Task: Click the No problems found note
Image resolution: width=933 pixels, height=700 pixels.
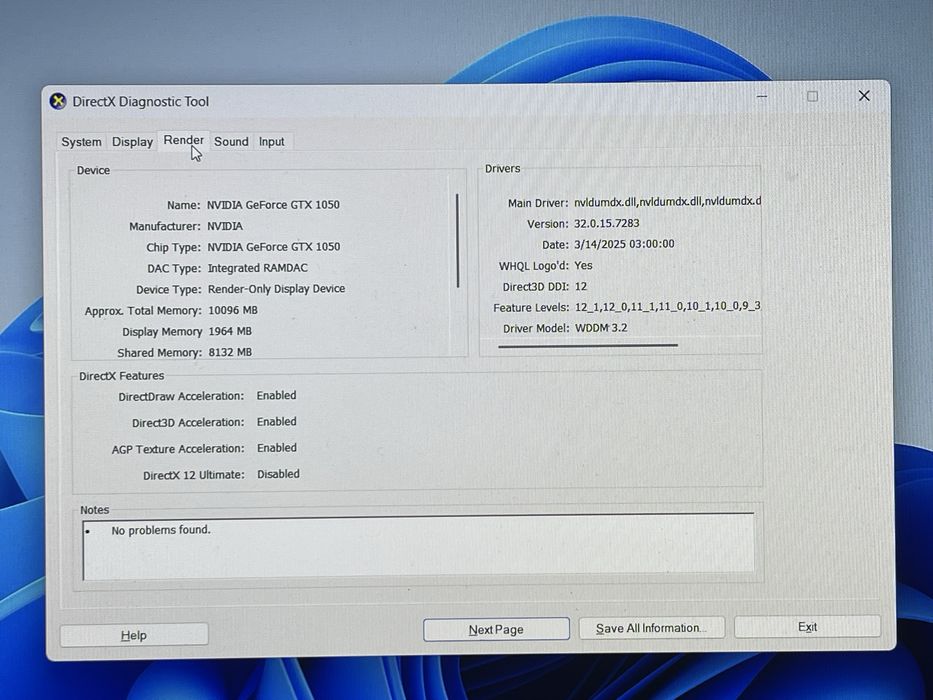Action: pos(161,530)
